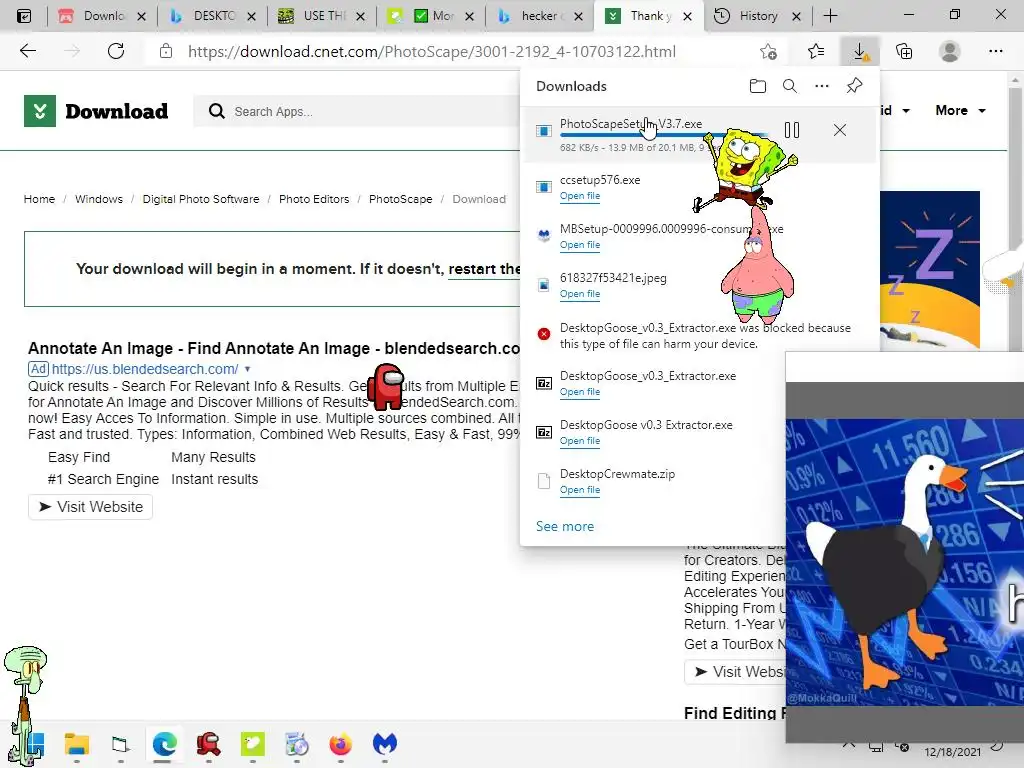Screen dimensions: 1024x768
Task: Click Photo Editors breadcrumb
Action: point(314,199)
